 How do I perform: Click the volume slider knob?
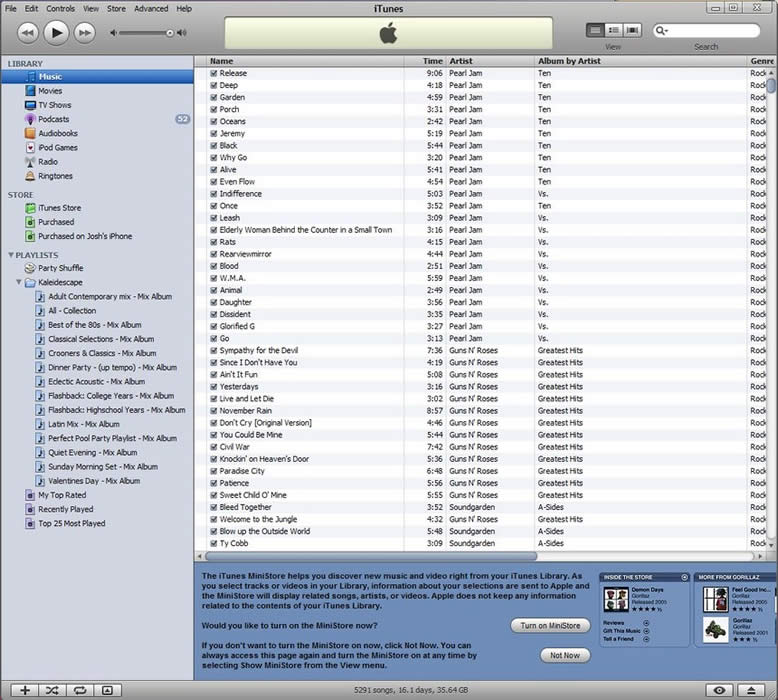pos(170,33)
